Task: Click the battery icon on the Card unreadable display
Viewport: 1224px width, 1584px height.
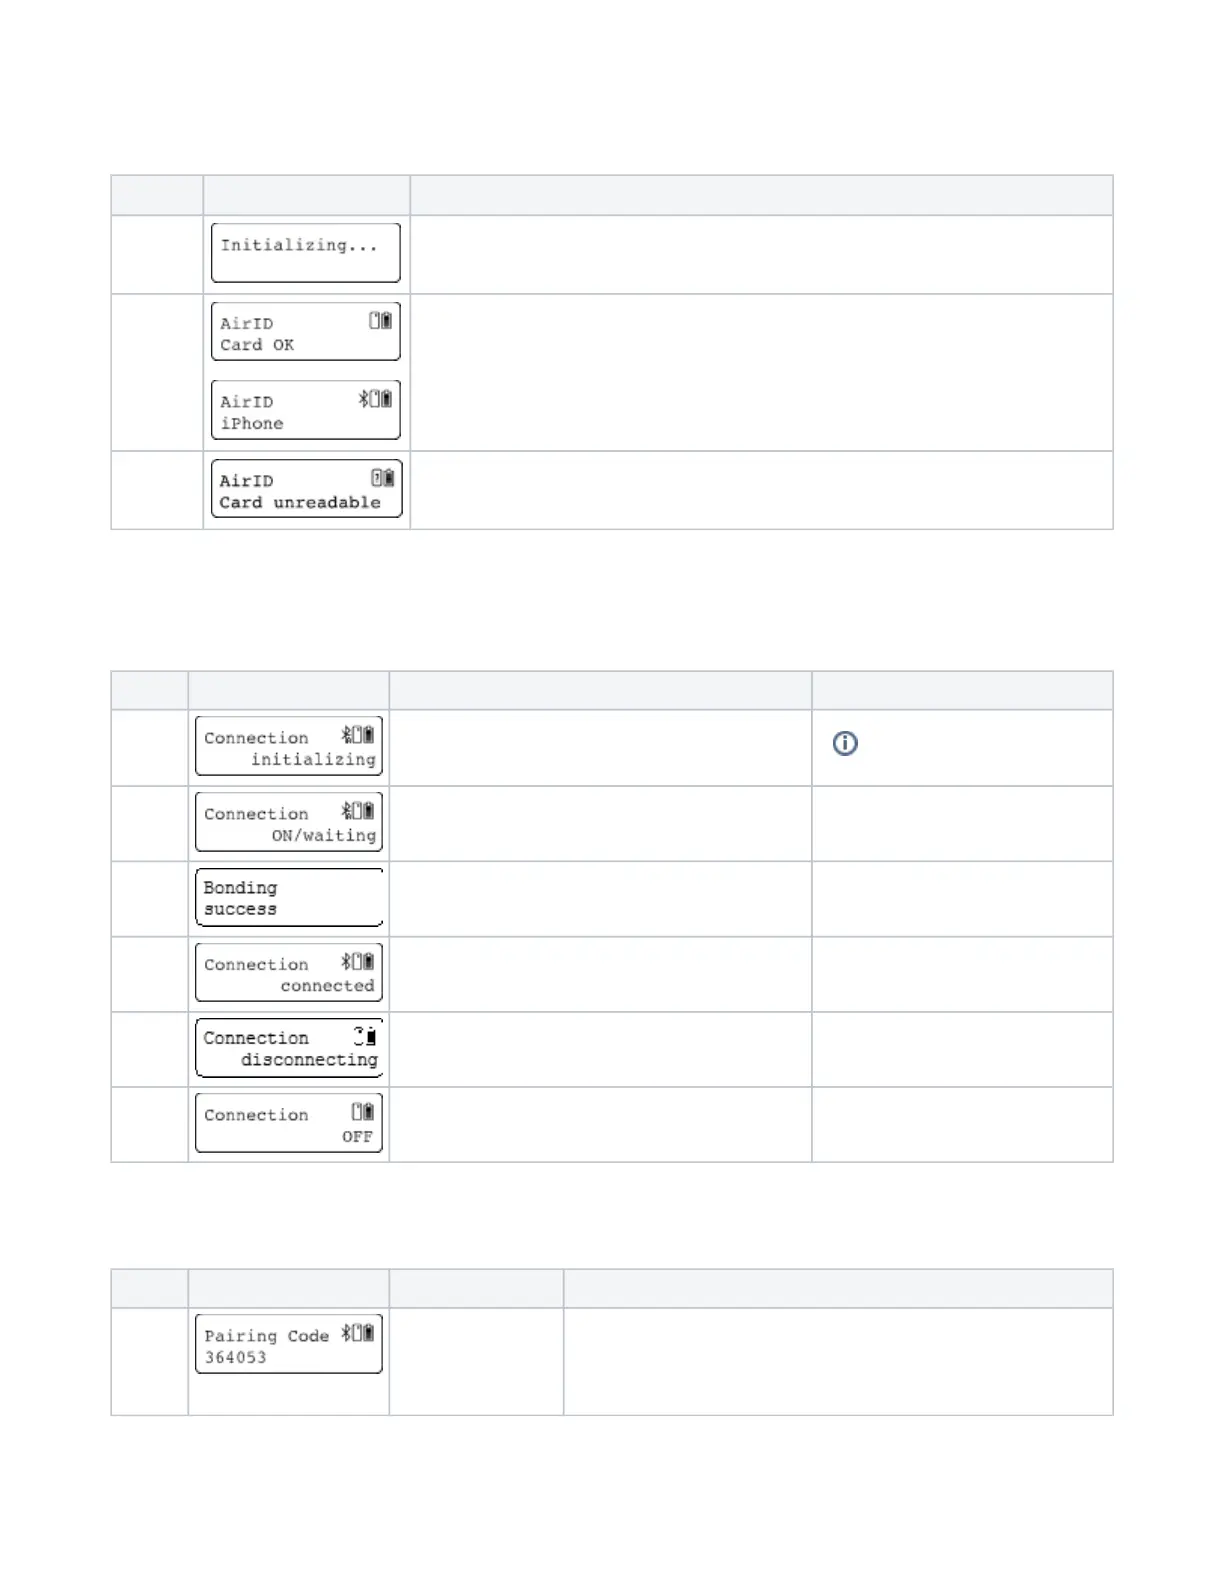Action: (x=388, y=478)
